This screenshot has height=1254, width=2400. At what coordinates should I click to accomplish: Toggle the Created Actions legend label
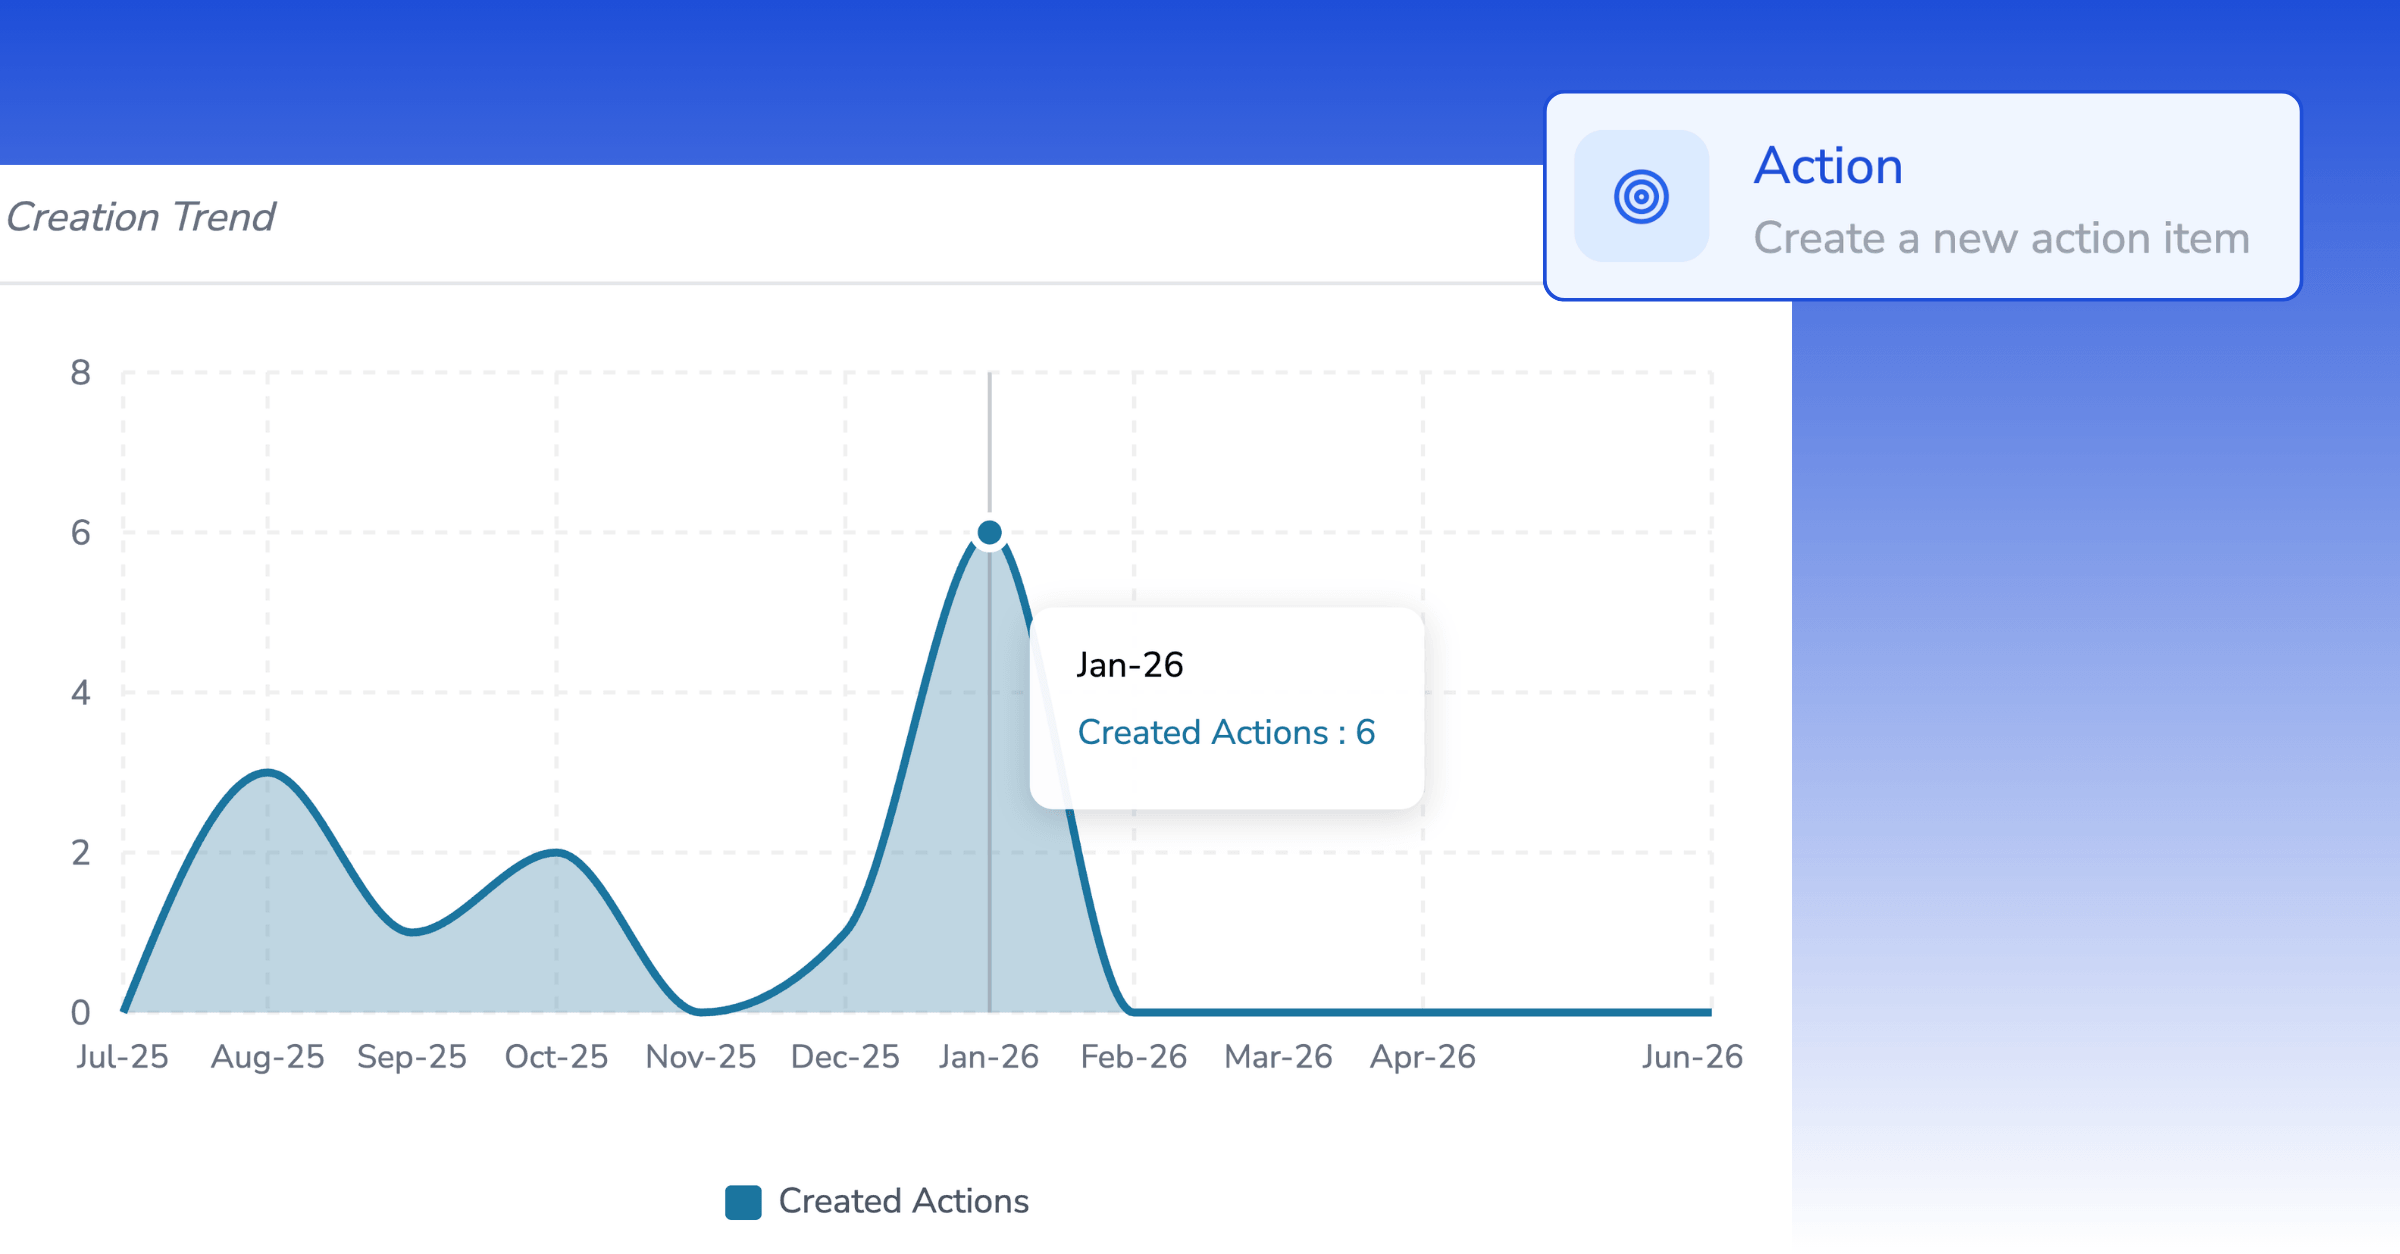click(x=903, y=1201)
